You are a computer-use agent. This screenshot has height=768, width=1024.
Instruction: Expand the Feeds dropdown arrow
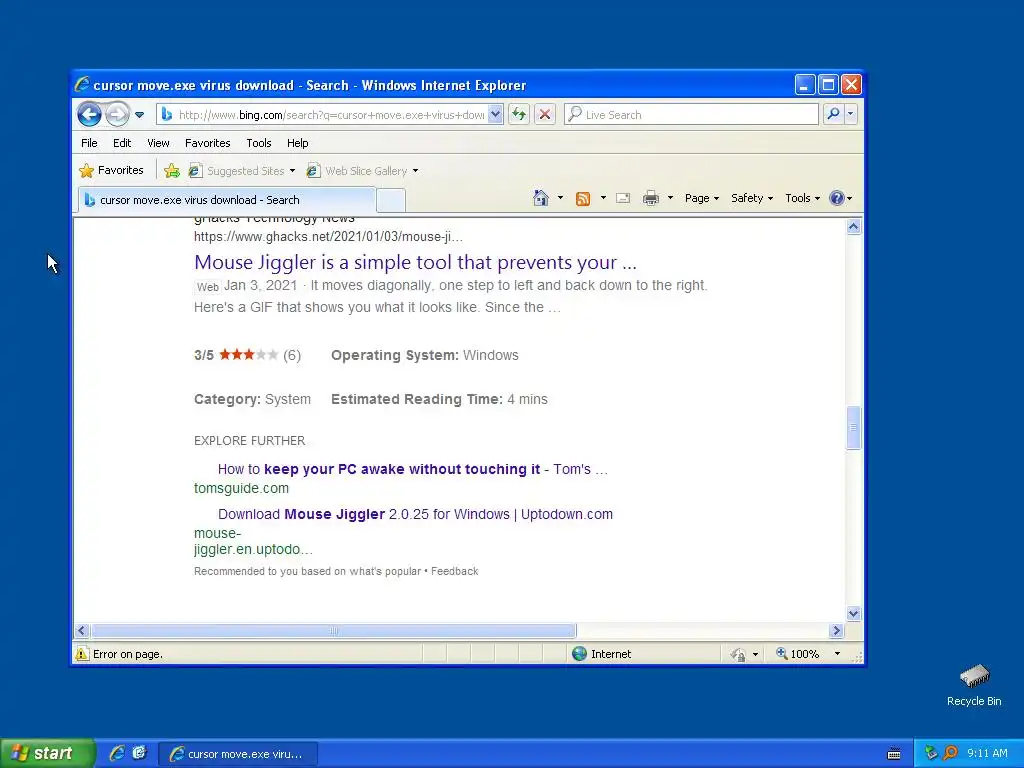[603, 198]
